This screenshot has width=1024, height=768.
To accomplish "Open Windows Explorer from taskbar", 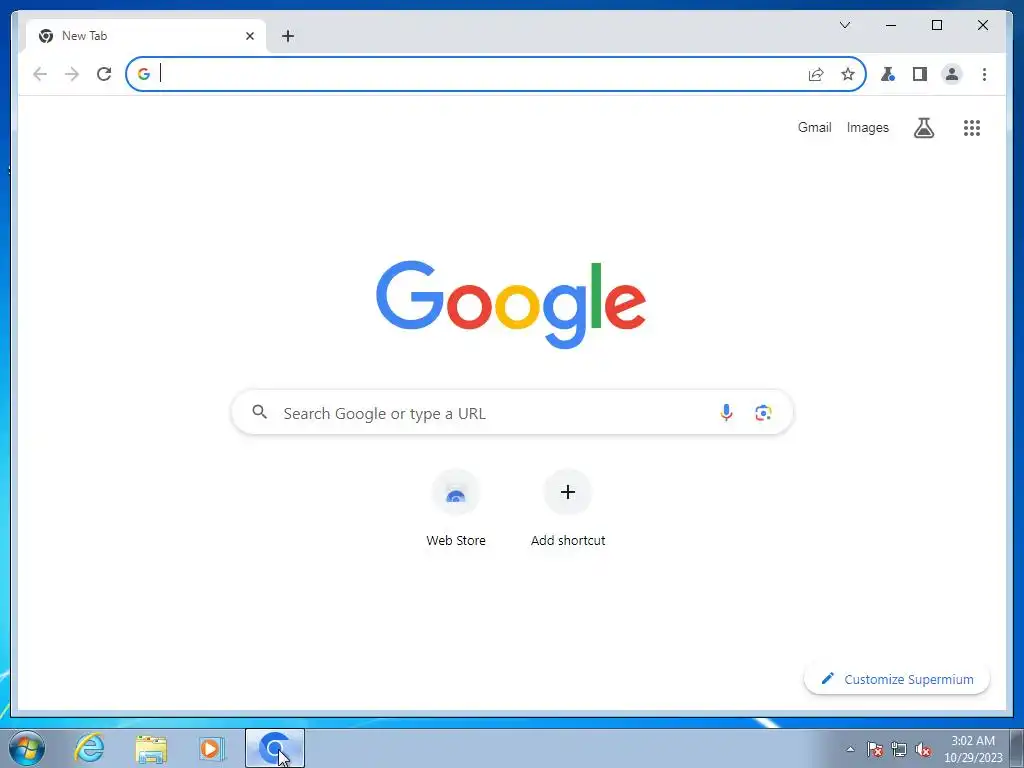I will (151, 748).
